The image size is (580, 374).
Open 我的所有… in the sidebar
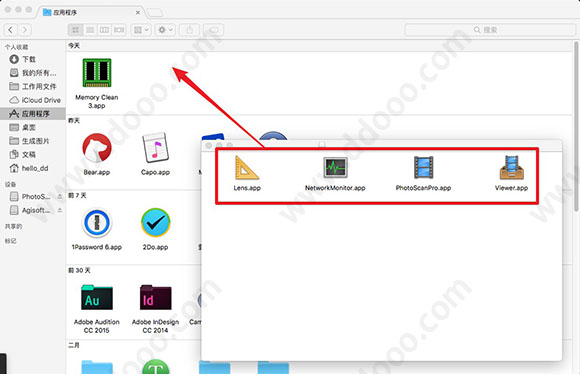pos(33,73)
